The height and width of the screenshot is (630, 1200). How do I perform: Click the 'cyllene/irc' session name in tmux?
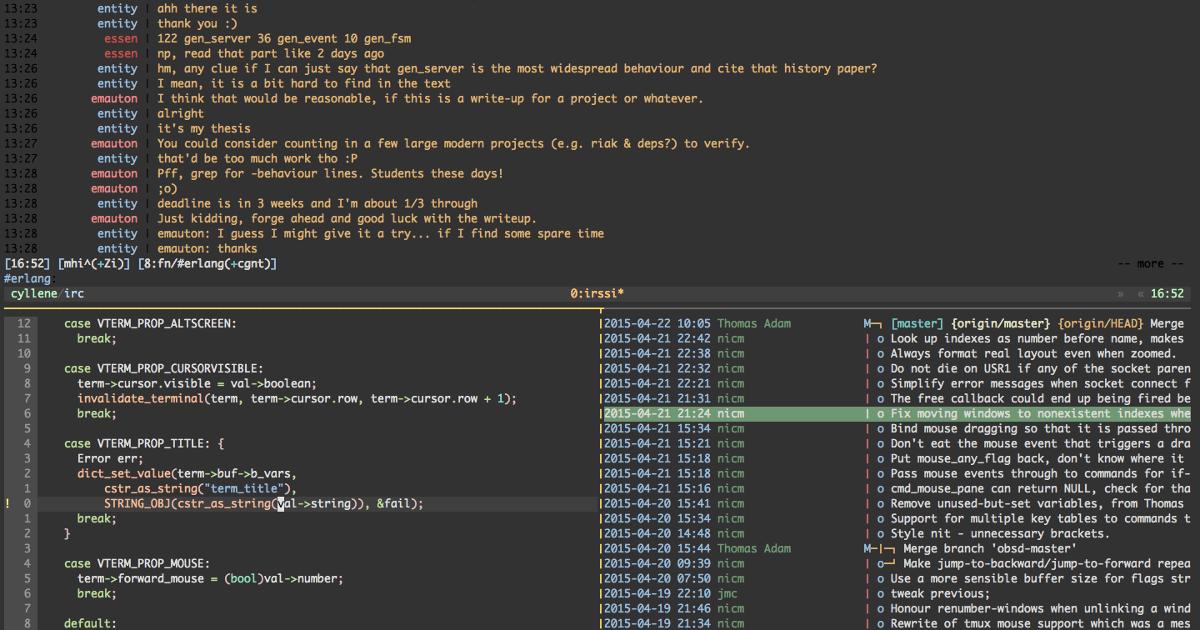tap(47, 294)
